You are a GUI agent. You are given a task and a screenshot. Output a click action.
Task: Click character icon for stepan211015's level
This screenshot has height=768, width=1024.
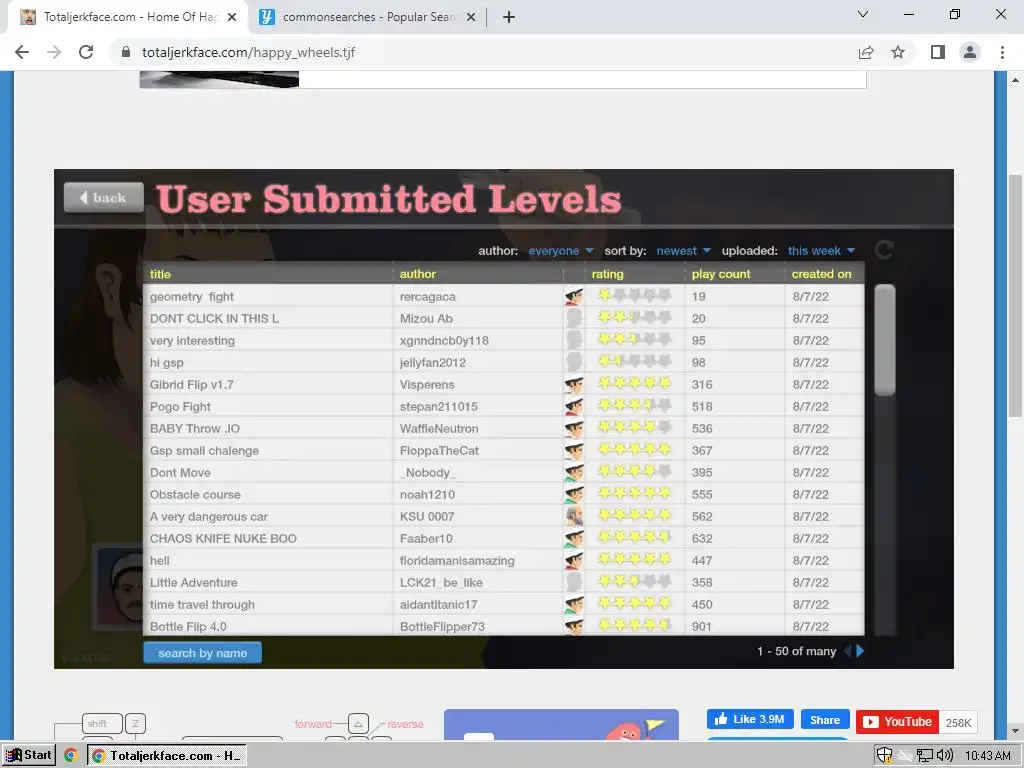[574, 406]
